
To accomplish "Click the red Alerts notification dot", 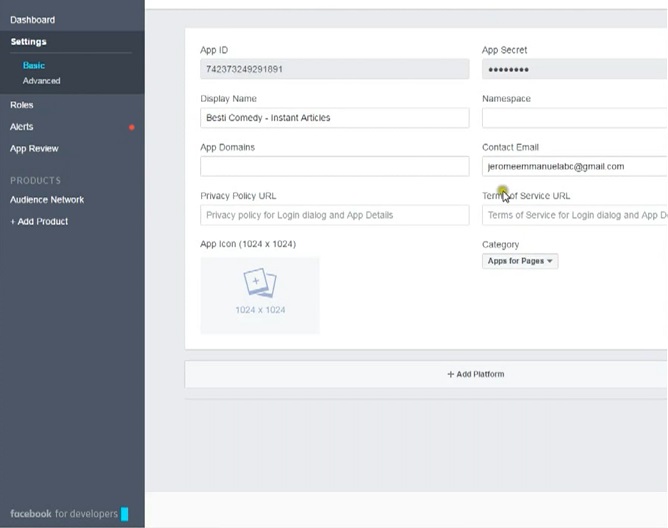I will [x=132, y=127].
